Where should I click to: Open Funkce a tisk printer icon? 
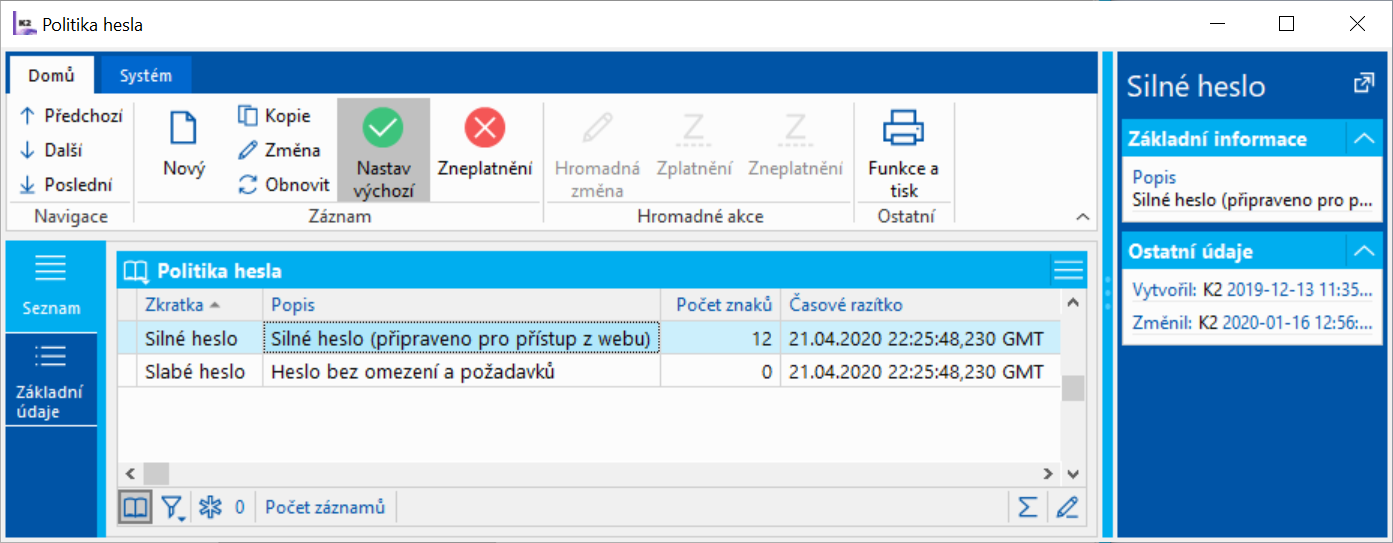tap(903, 128)
